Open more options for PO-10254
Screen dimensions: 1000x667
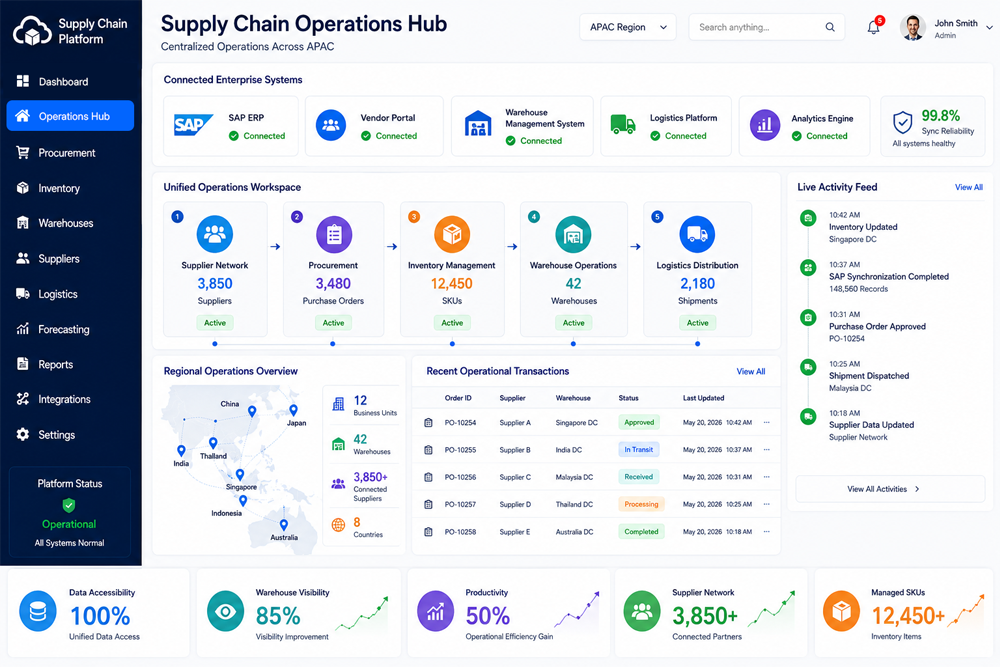point(767,422)
